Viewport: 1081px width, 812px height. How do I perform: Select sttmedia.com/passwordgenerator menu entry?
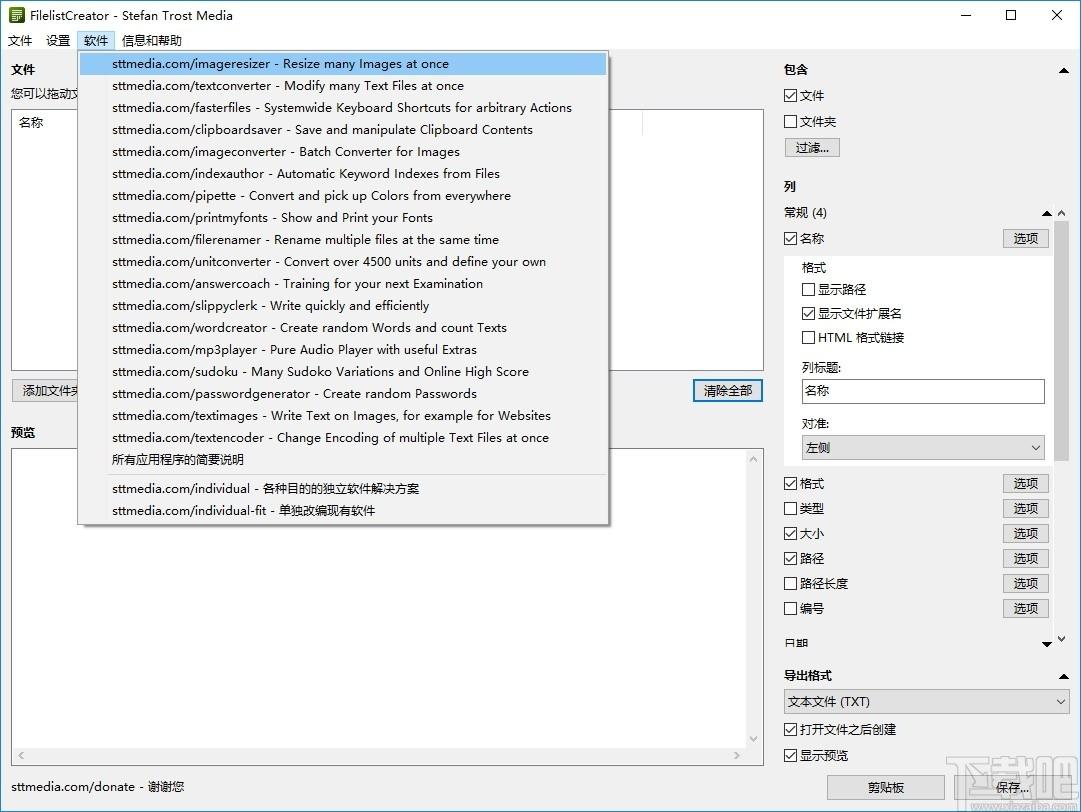pyautogui.click(x=343, y=394)
